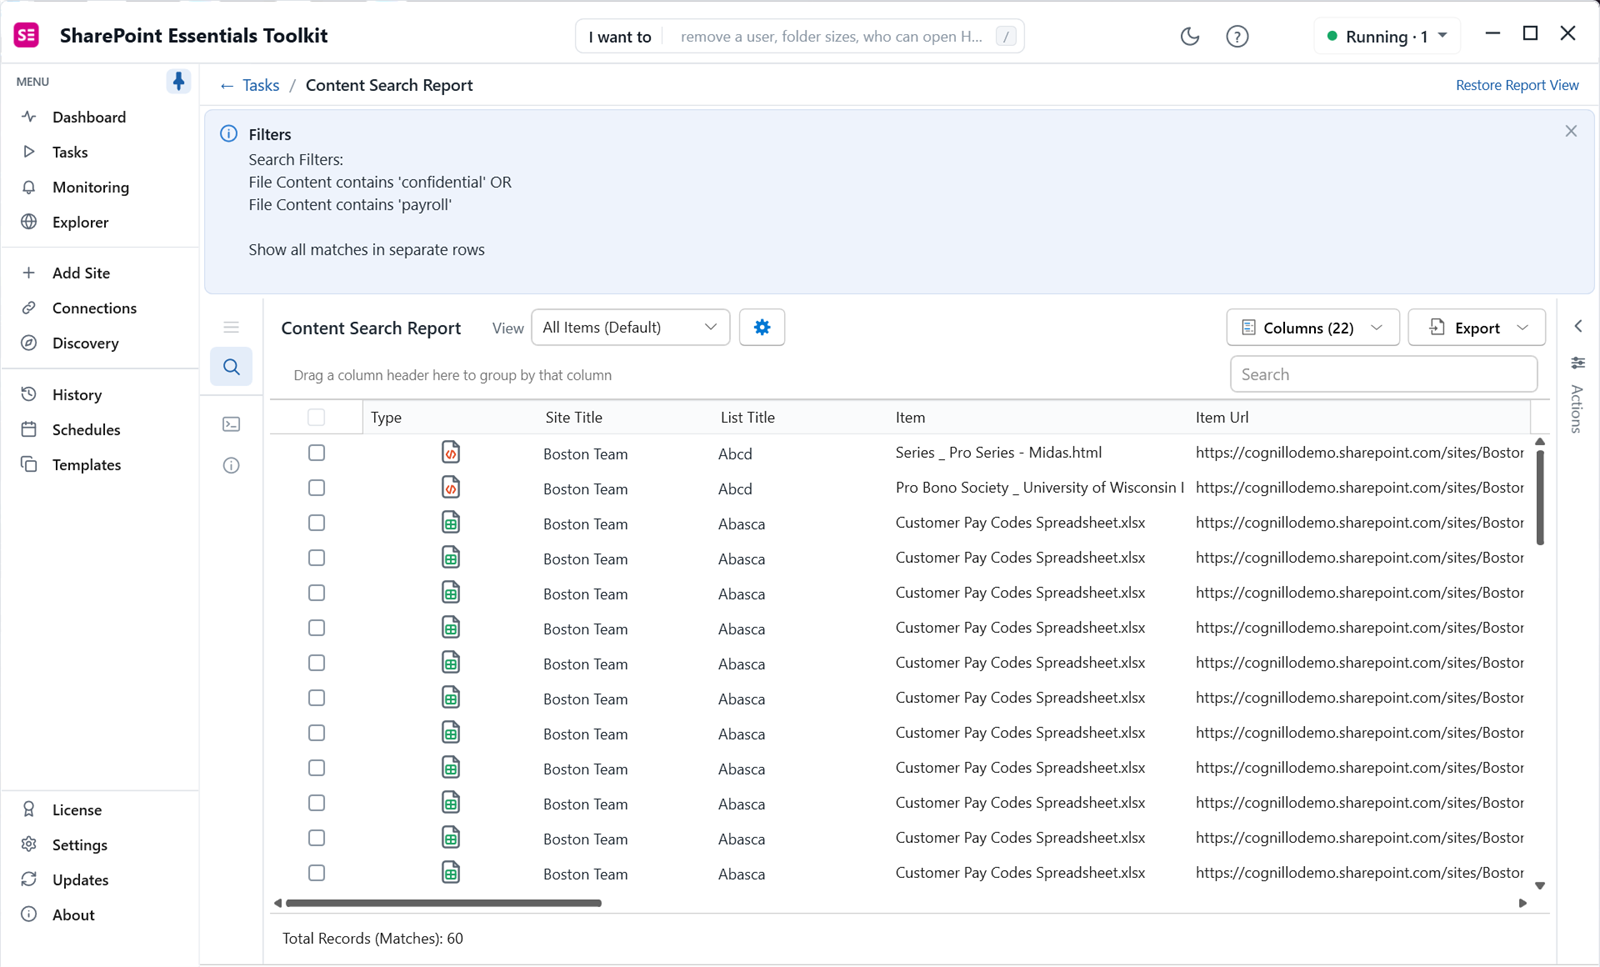Image resolution: width=1600 pixels, height=967 pixels.
Task: Click the slash shortcut key in command box
Action: tap(1006, 37)
